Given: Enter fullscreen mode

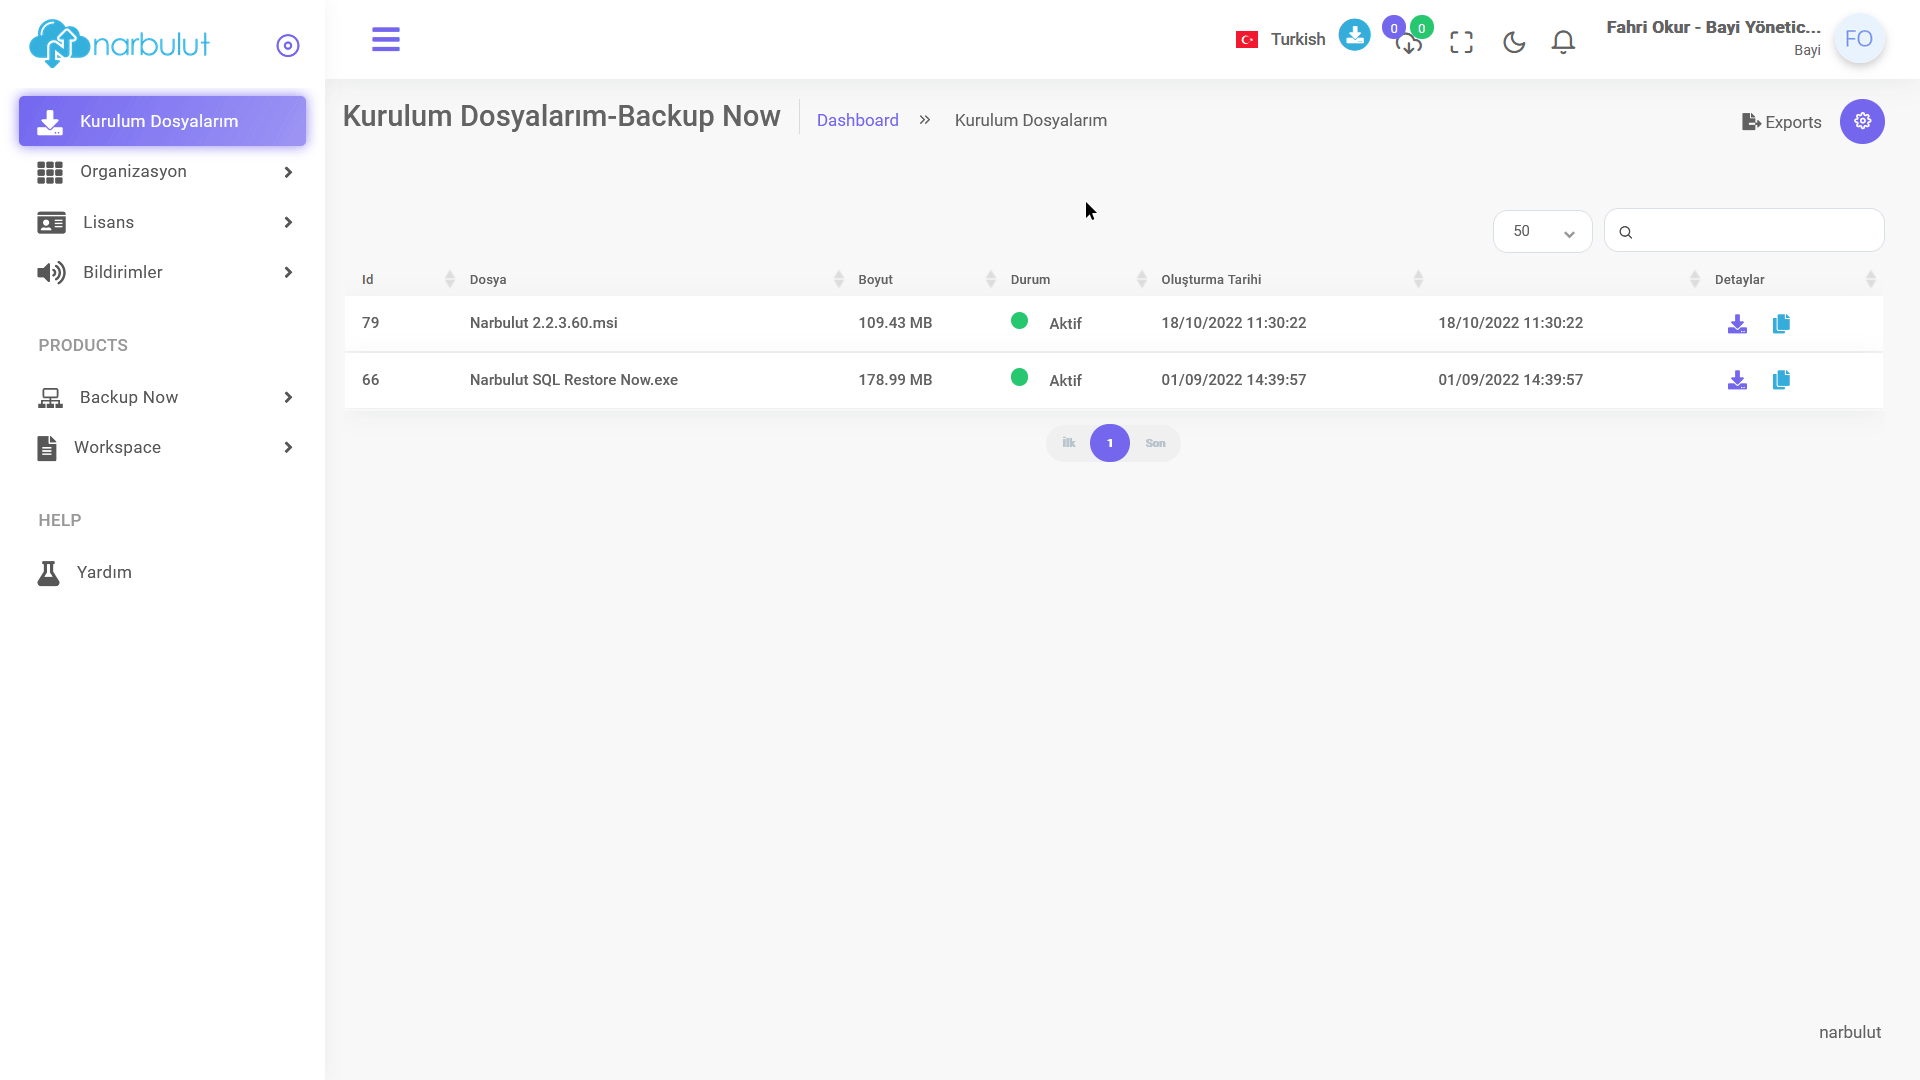Looking at the screenshot, I should [1461, 42].
